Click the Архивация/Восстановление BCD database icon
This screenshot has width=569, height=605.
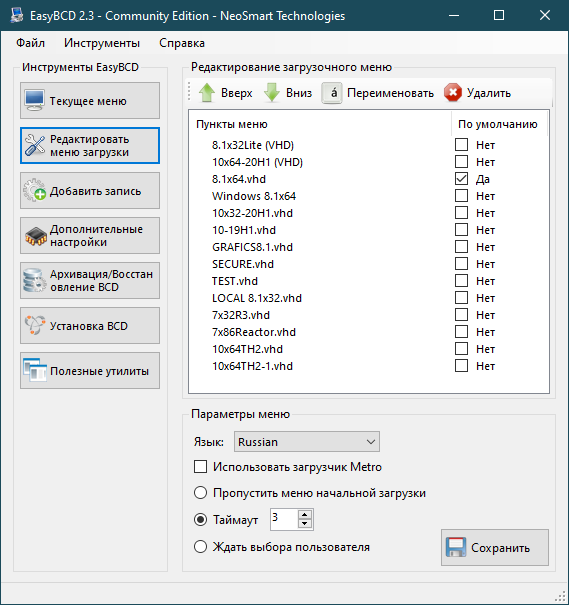pyautogui.click(x=34, y=281)
